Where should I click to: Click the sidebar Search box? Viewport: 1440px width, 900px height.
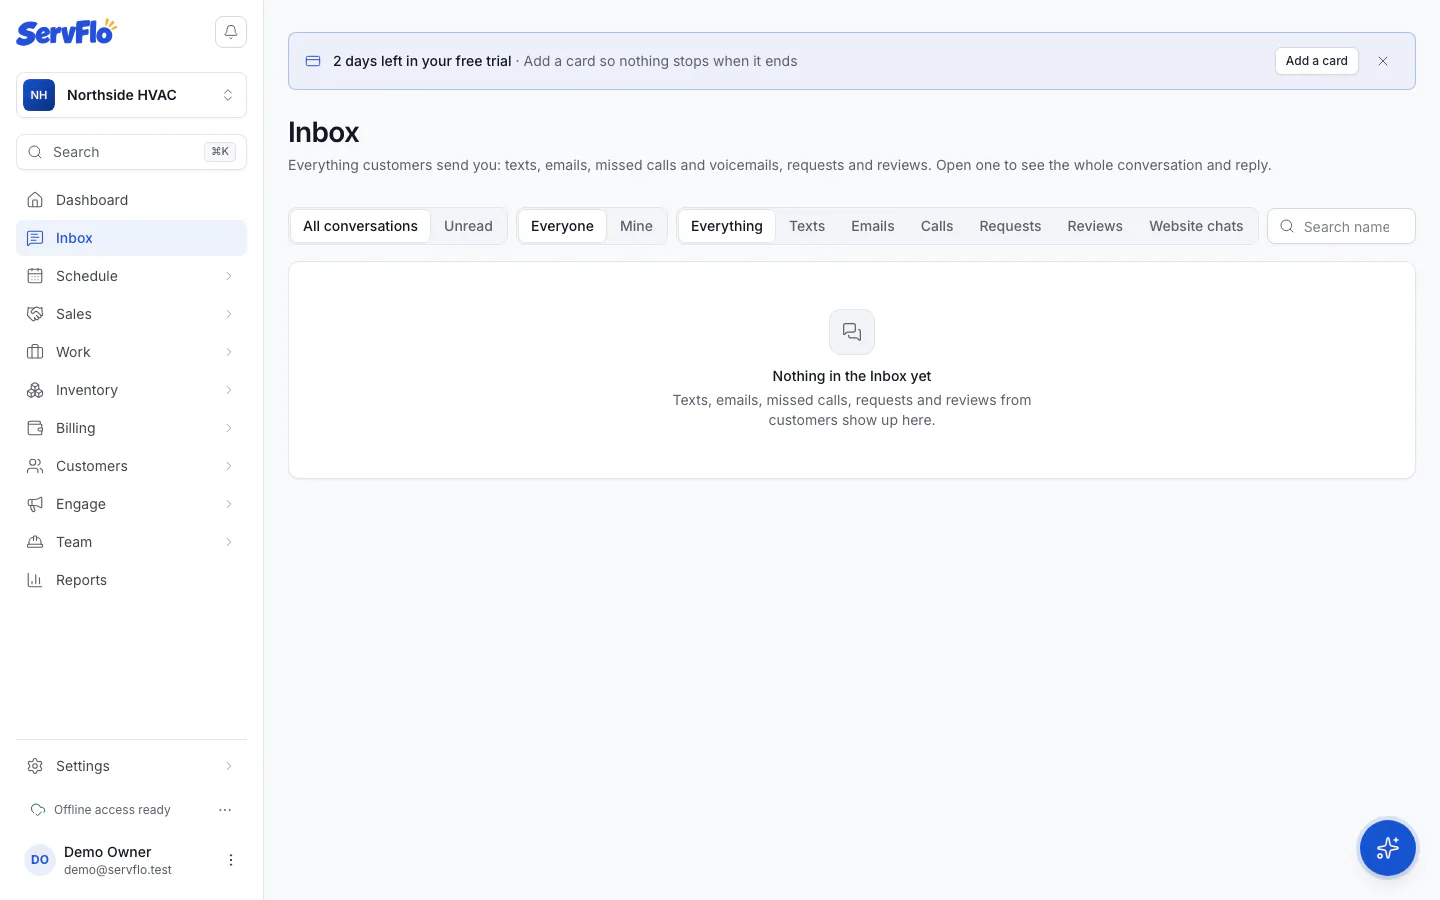(x=131, y=152)
